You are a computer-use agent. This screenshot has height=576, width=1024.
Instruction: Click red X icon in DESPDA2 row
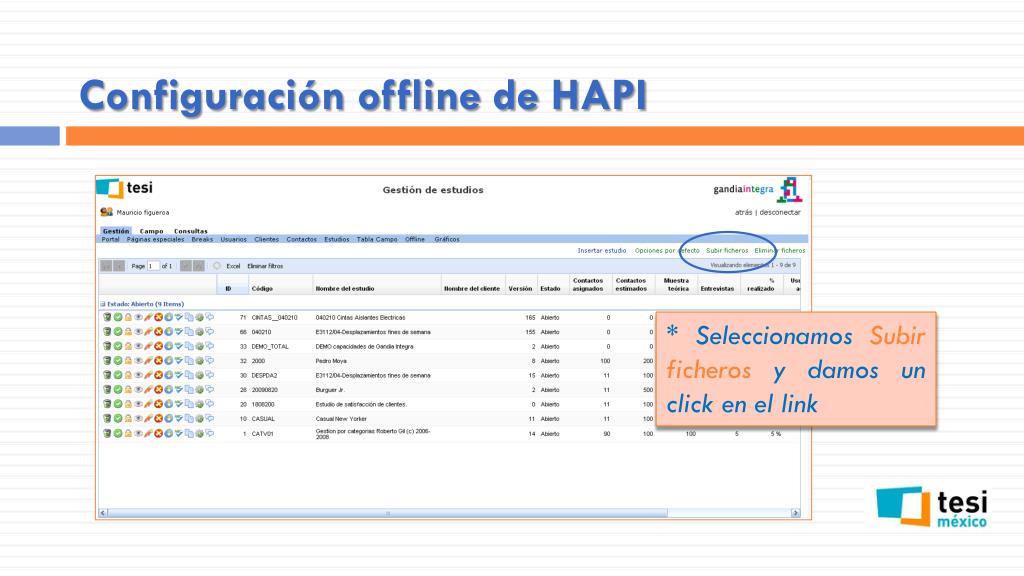pyautogui.click(x=158, y=375)
